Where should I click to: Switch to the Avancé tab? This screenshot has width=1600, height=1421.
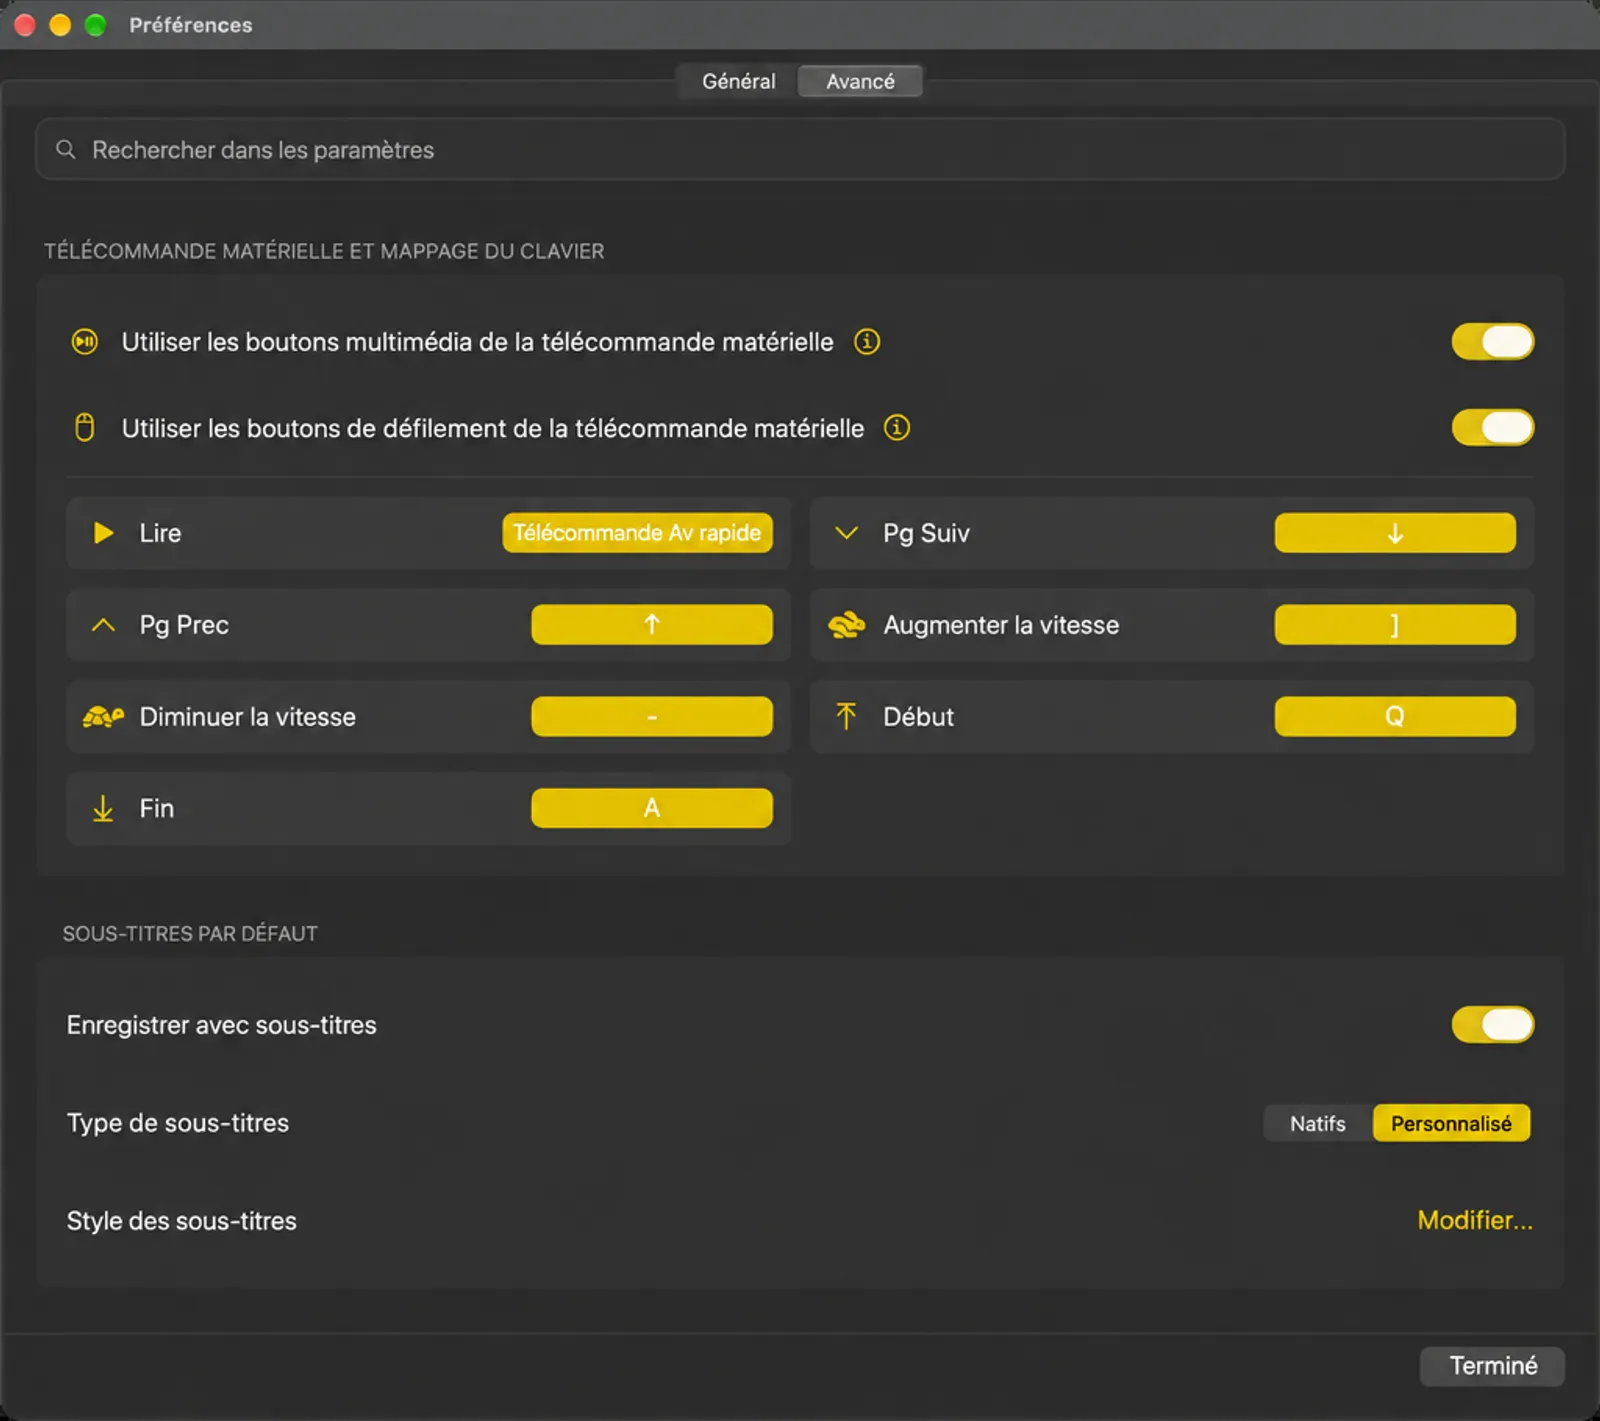(860, 81)
